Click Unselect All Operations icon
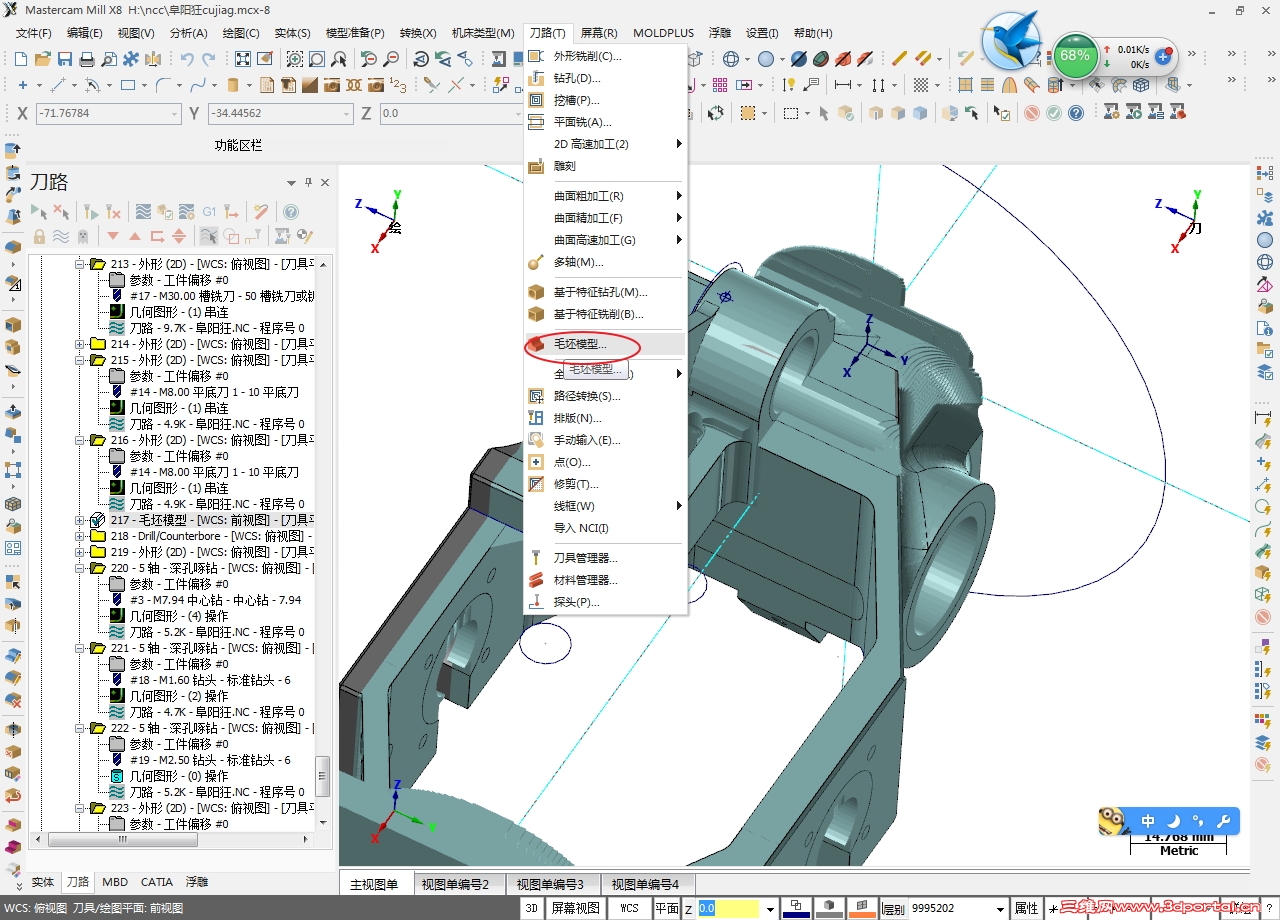The height and width of the screenshot is (920, 1280). tap(61, 212)
